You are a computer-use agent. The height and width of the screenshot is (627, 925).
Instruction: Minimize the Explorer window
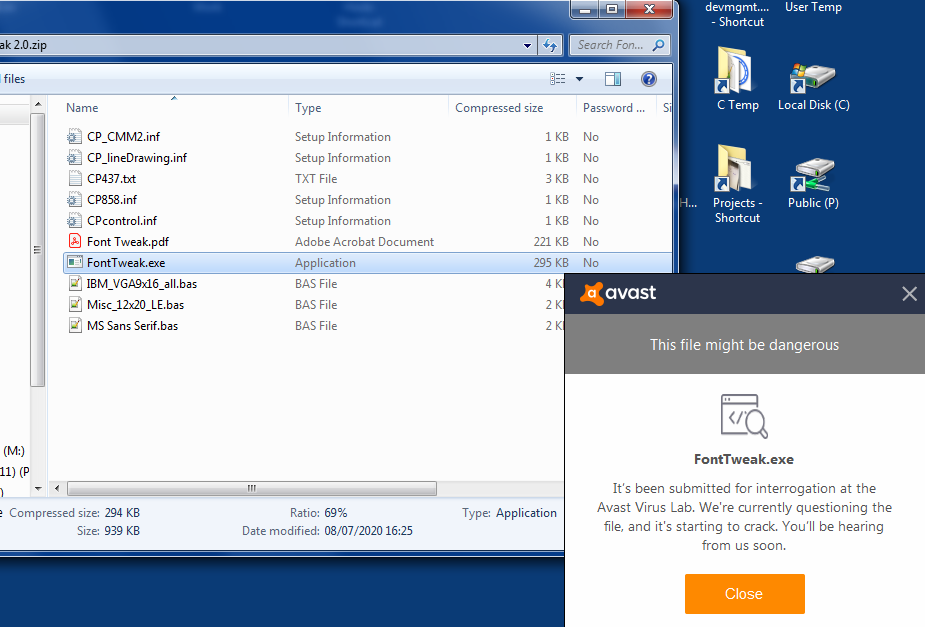click(x=585, y=9)
